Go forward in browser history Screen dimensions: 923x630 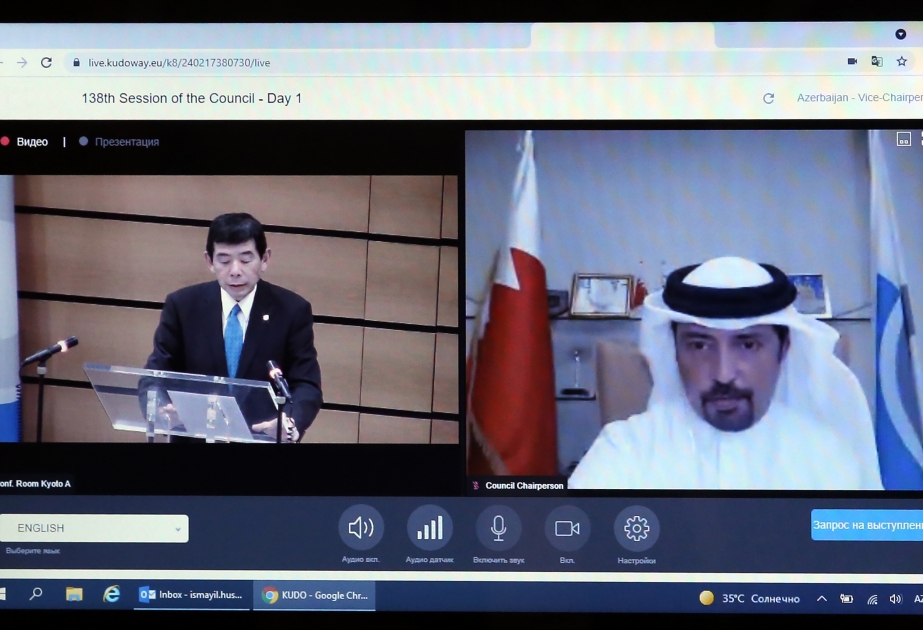(22, 62)
